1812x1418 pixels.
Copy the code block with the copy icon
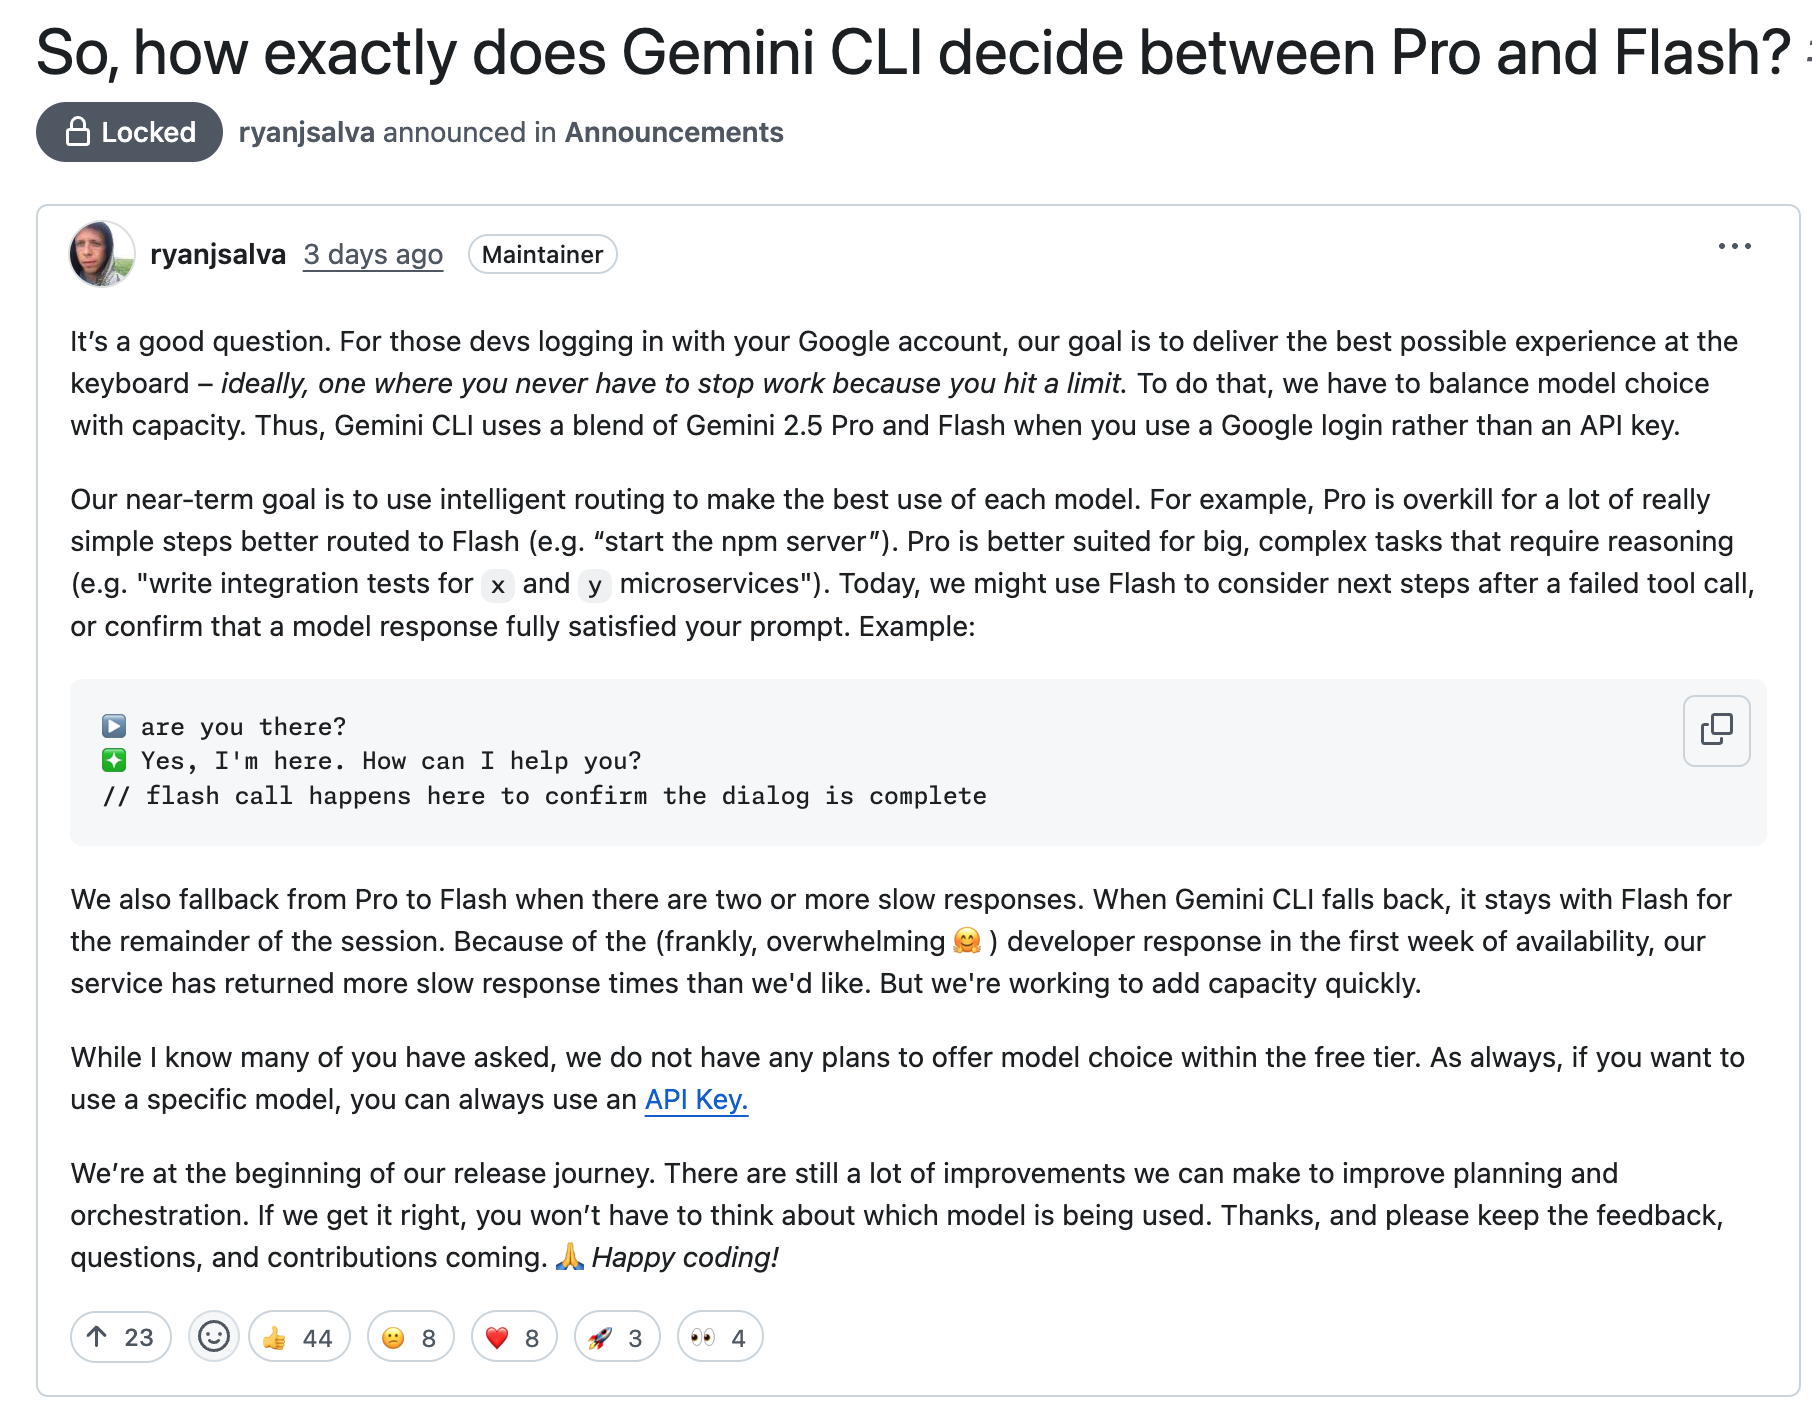pyautogui.click(x=1716, y=730)
